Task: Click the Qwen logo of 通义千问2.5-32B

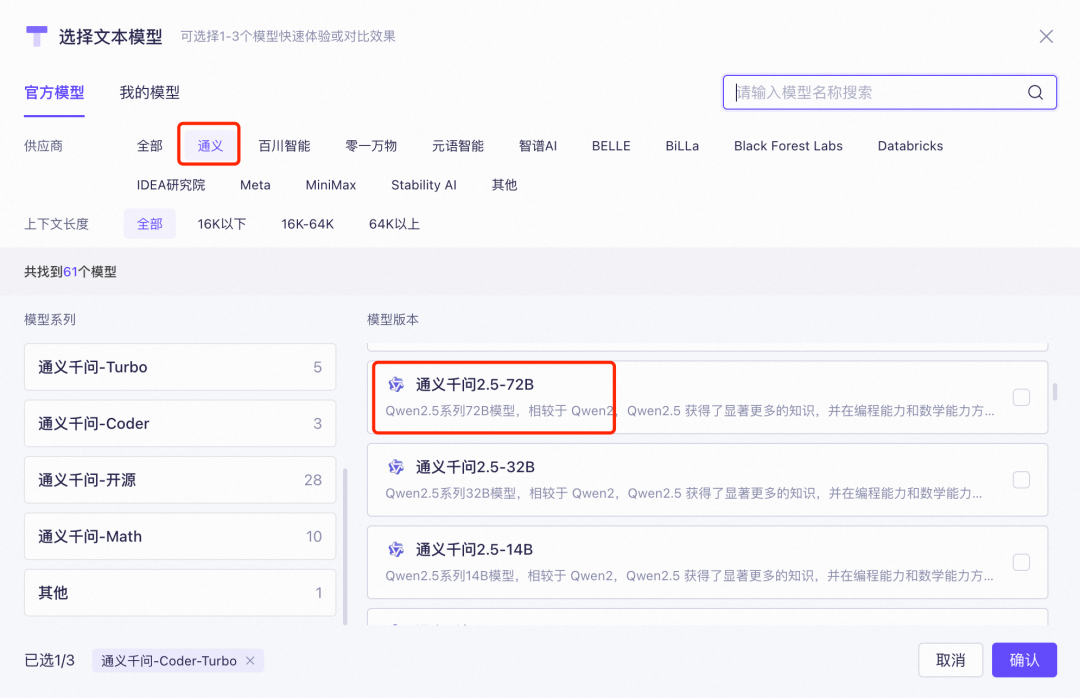Action: click(x=396, y=467)
